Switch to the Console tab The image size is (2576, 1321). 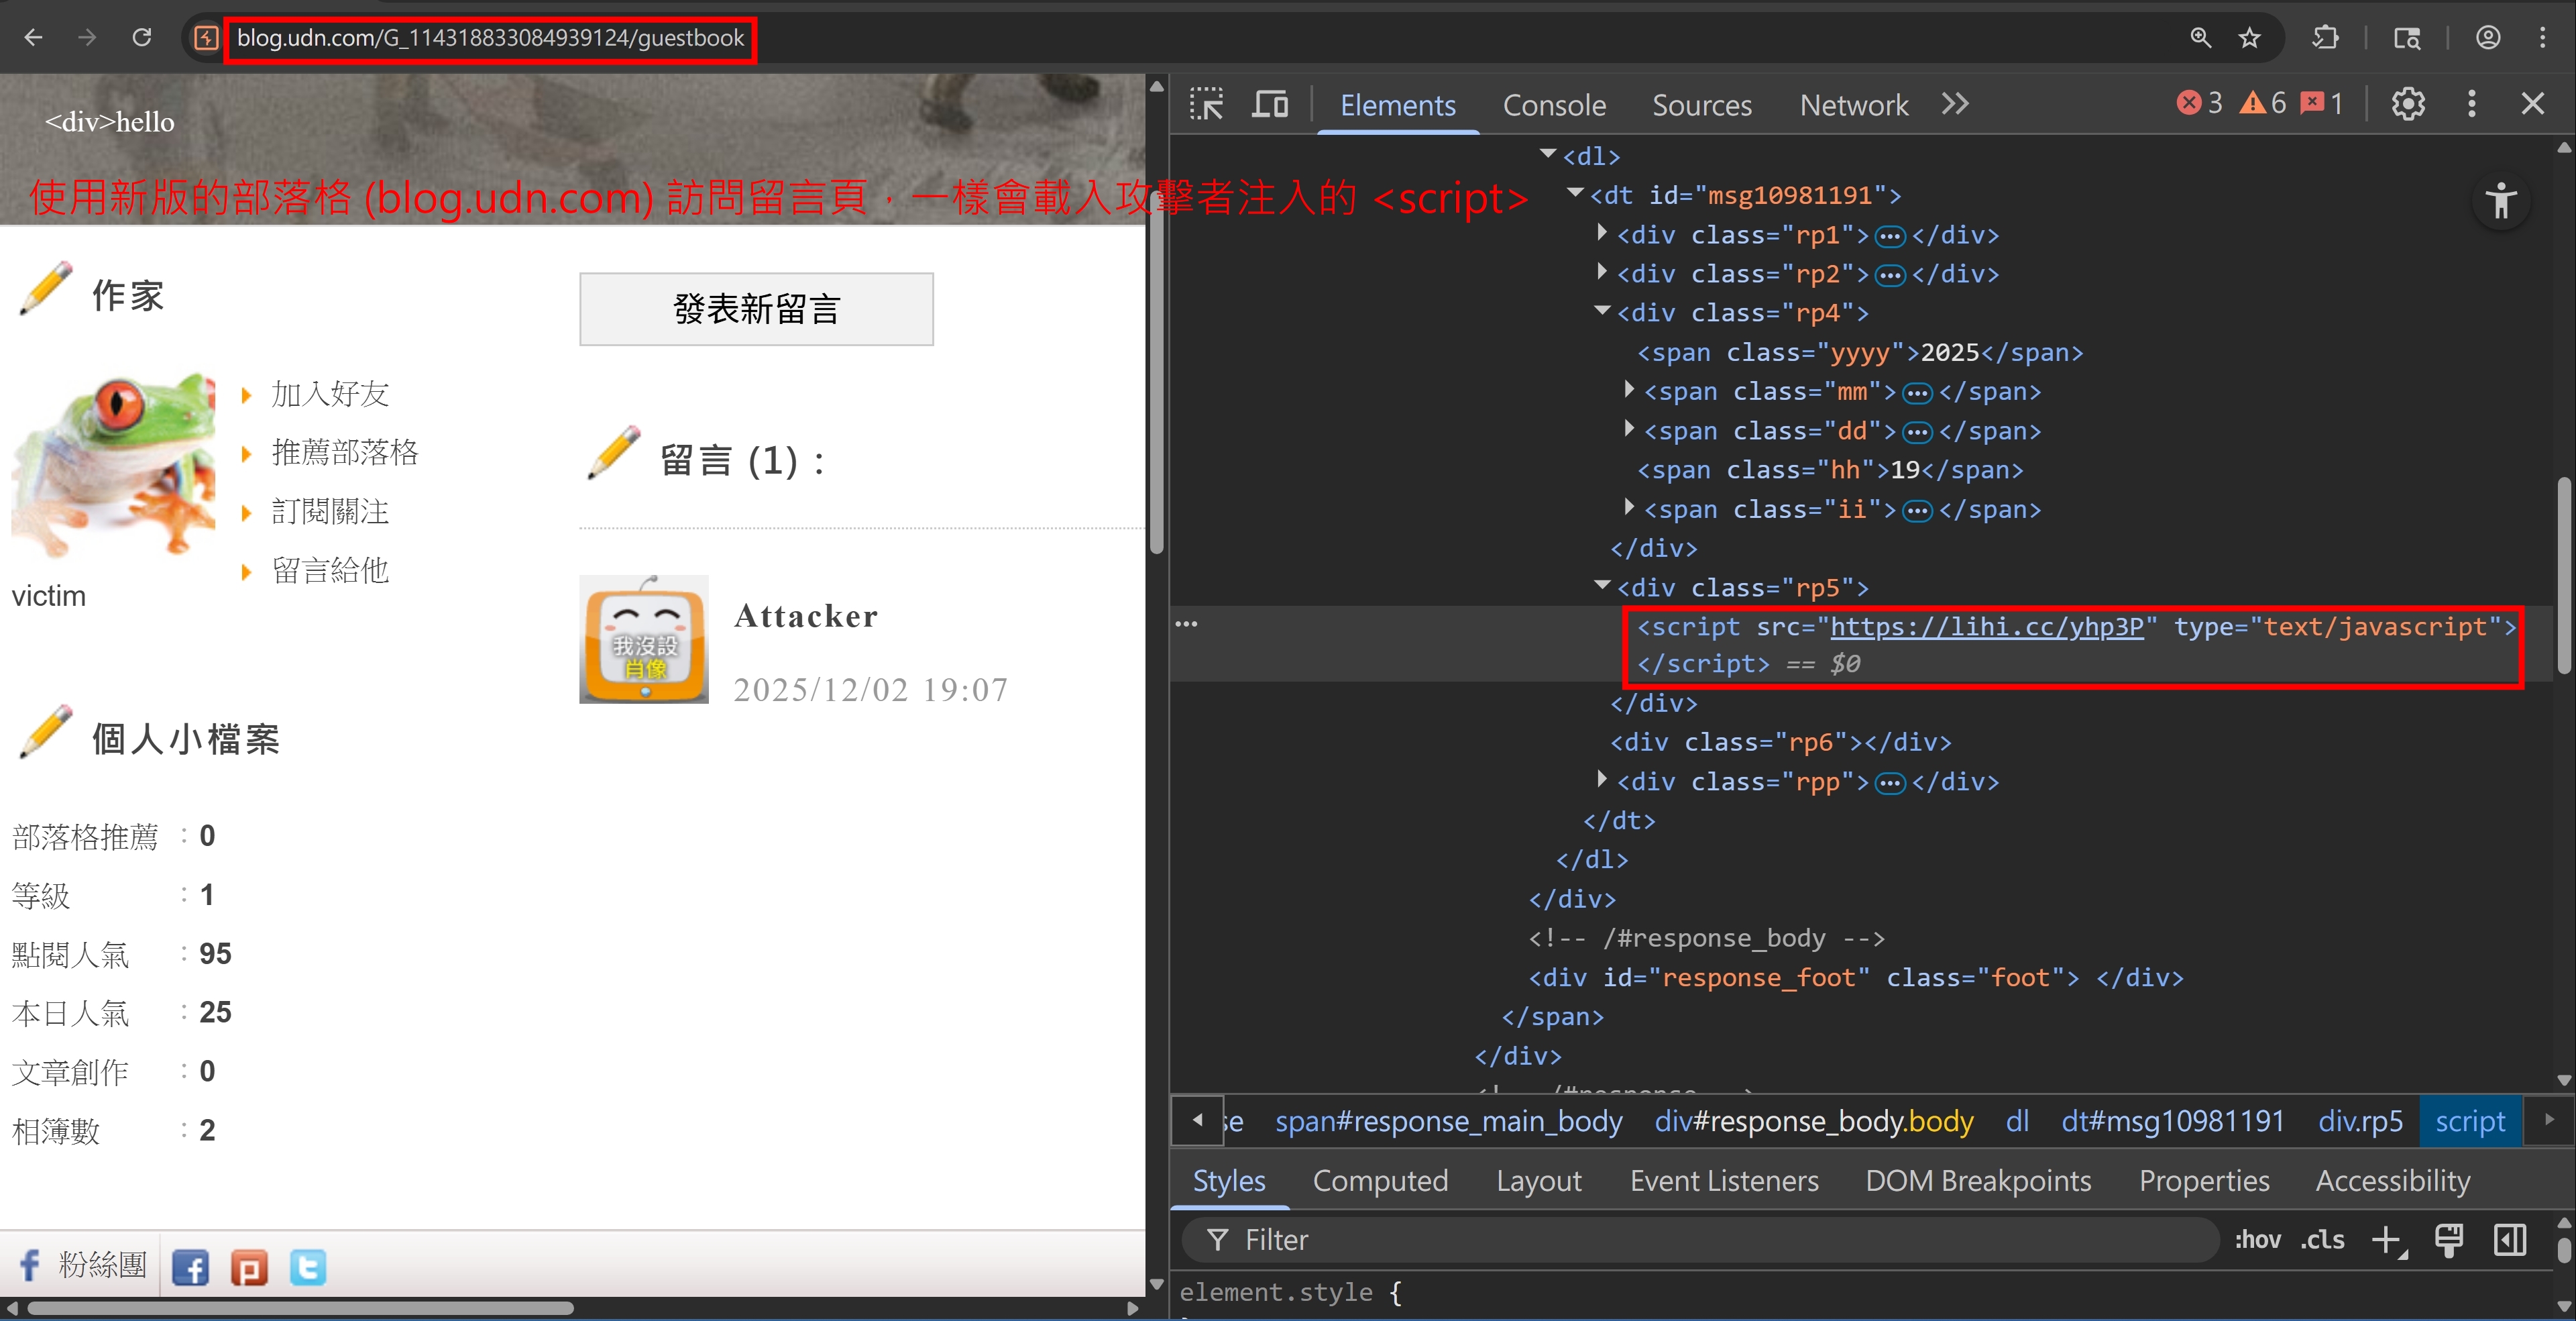click(1554, 105)
